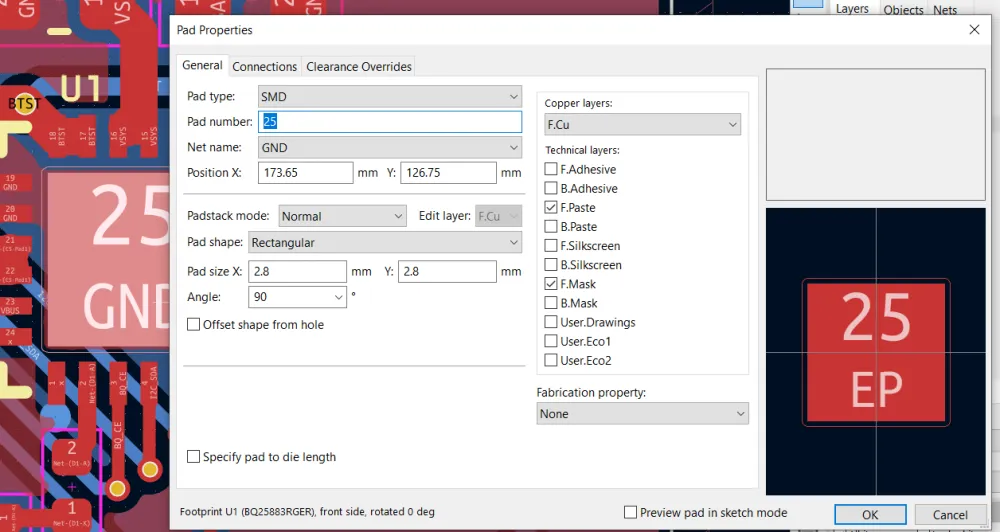Open the Copper layers dropdown
Screen dimensions: 1000x532
pos(642,125)
